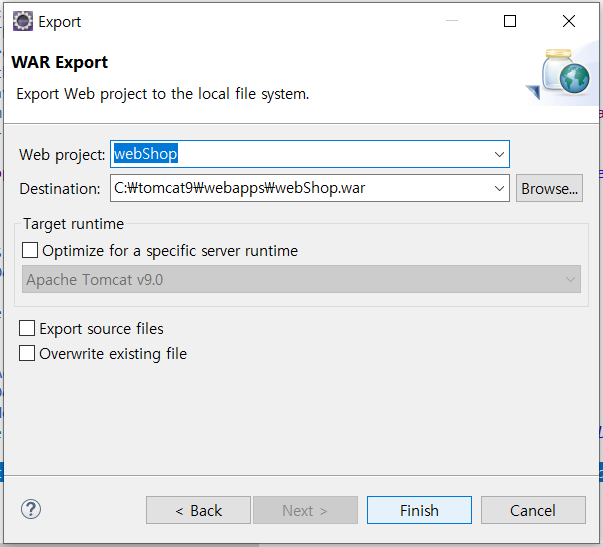Click Finish to export the WAR
This screenshot has height=547, width=603.
[x=419, y=510]
